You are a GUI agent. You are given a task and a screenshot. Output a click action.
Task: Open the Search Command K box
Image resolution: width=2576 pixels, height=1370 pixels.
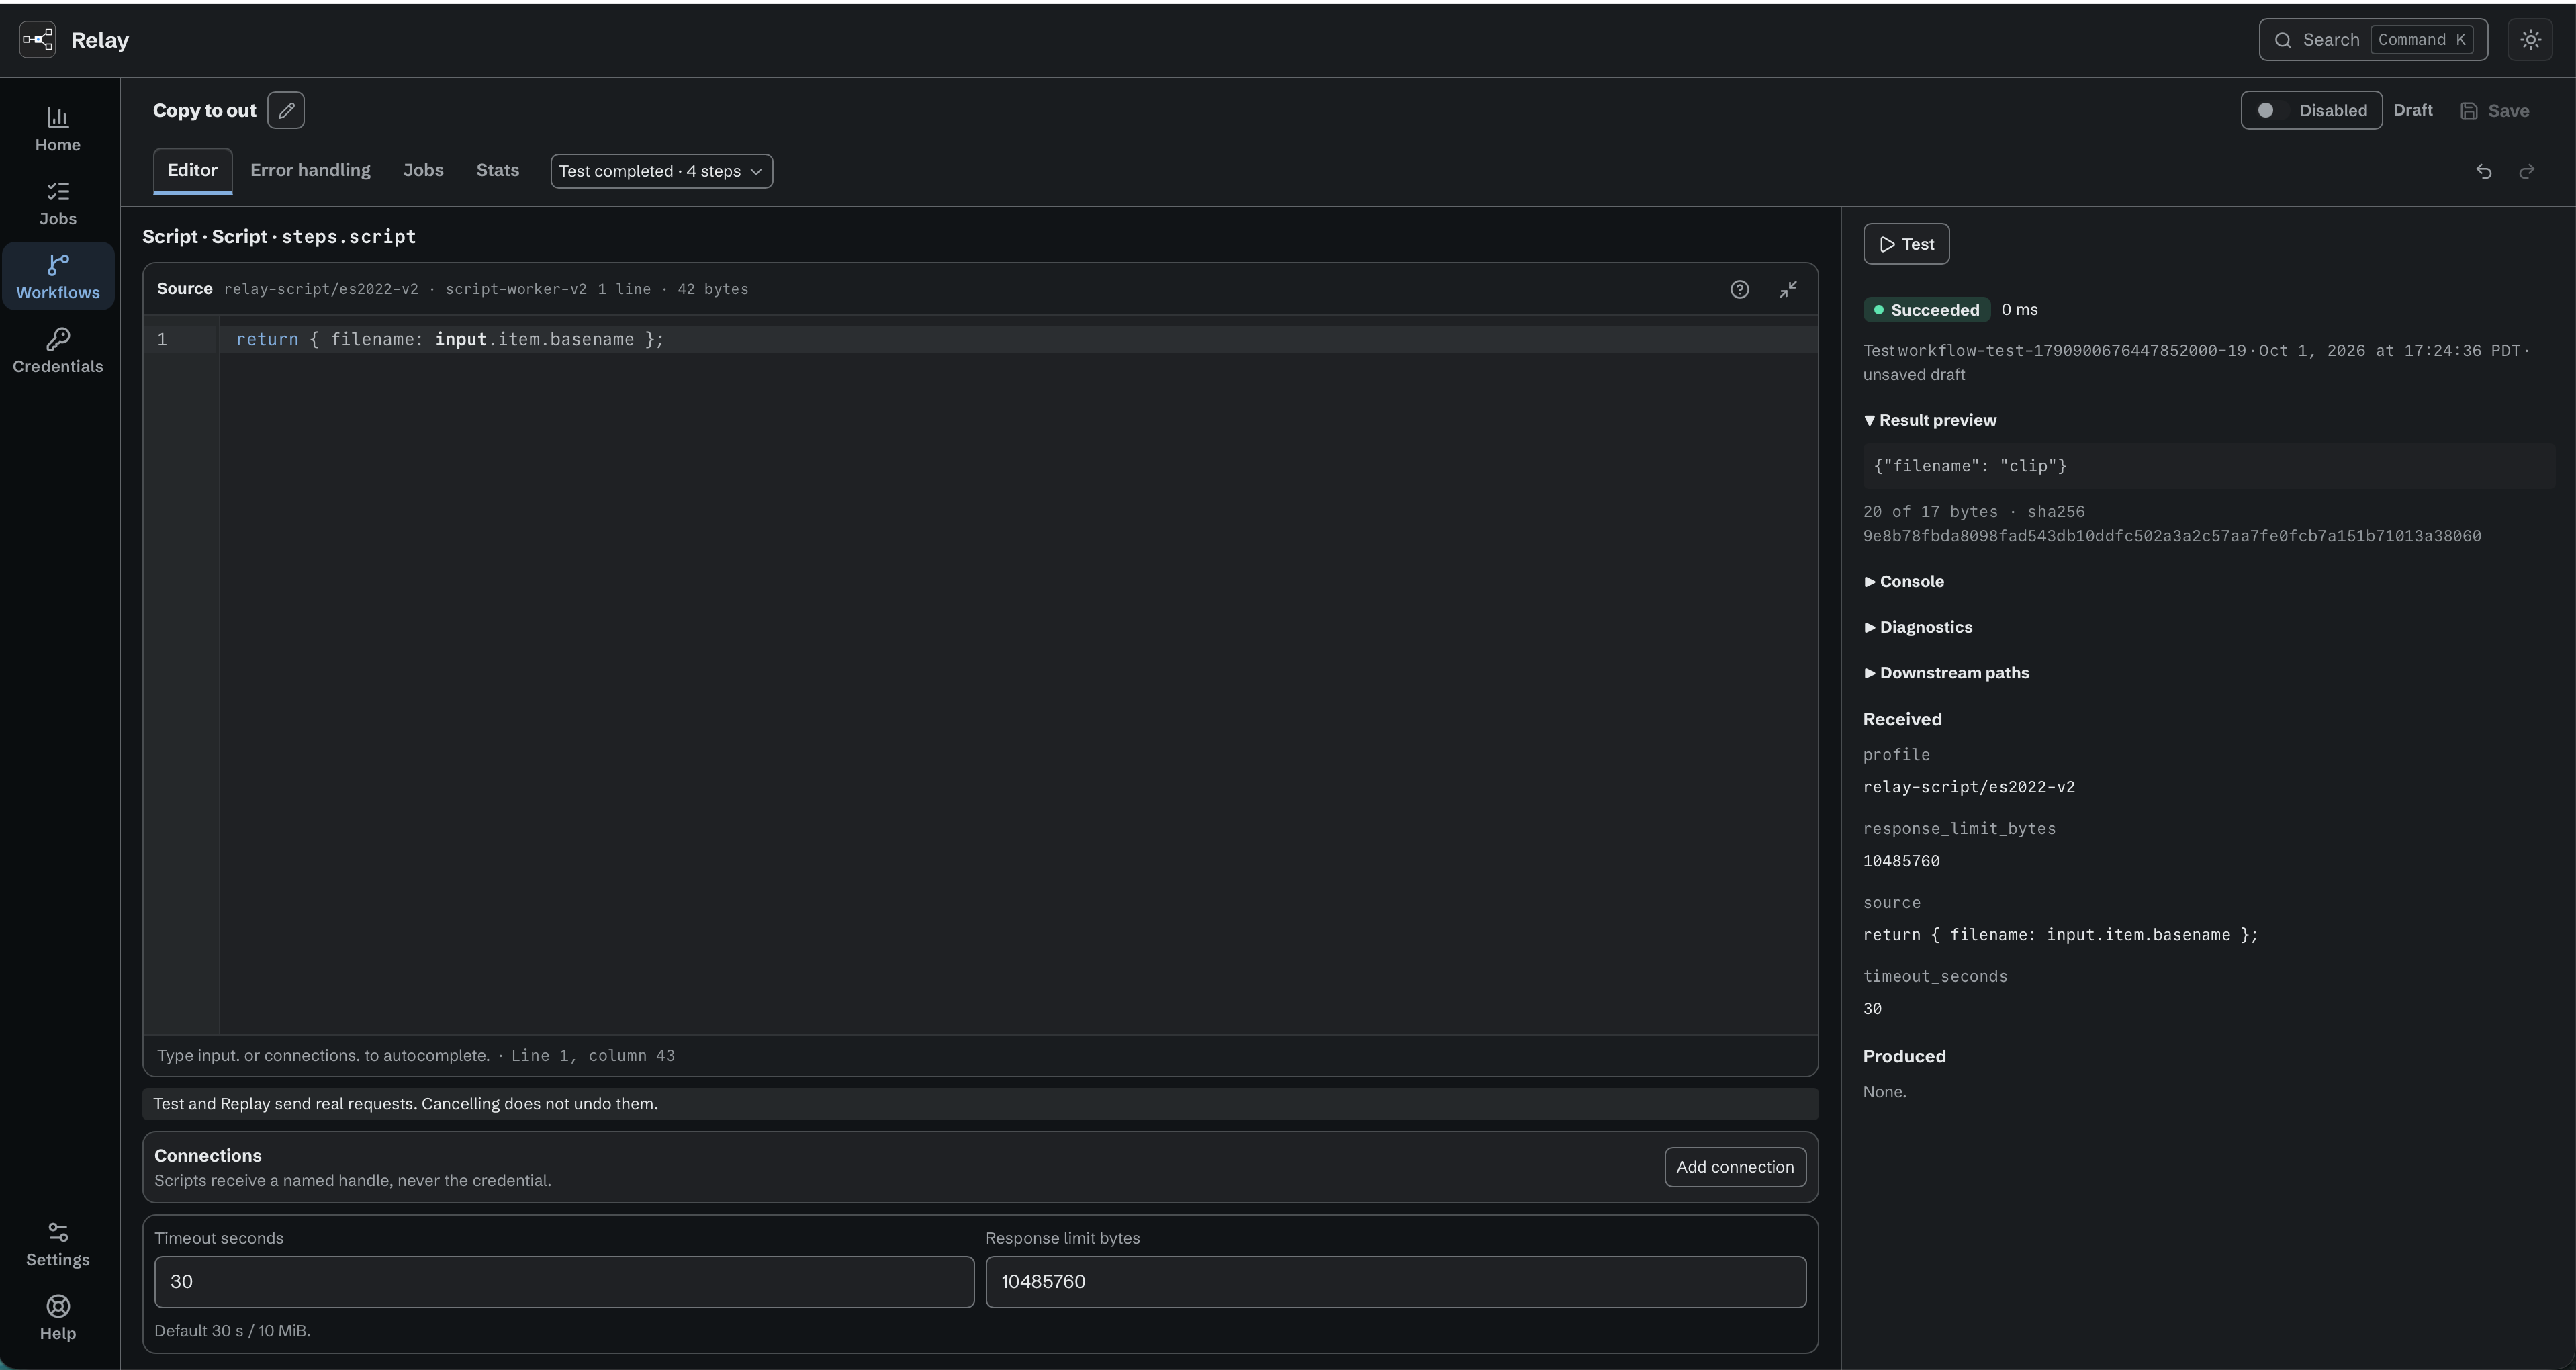[2373, 40]
